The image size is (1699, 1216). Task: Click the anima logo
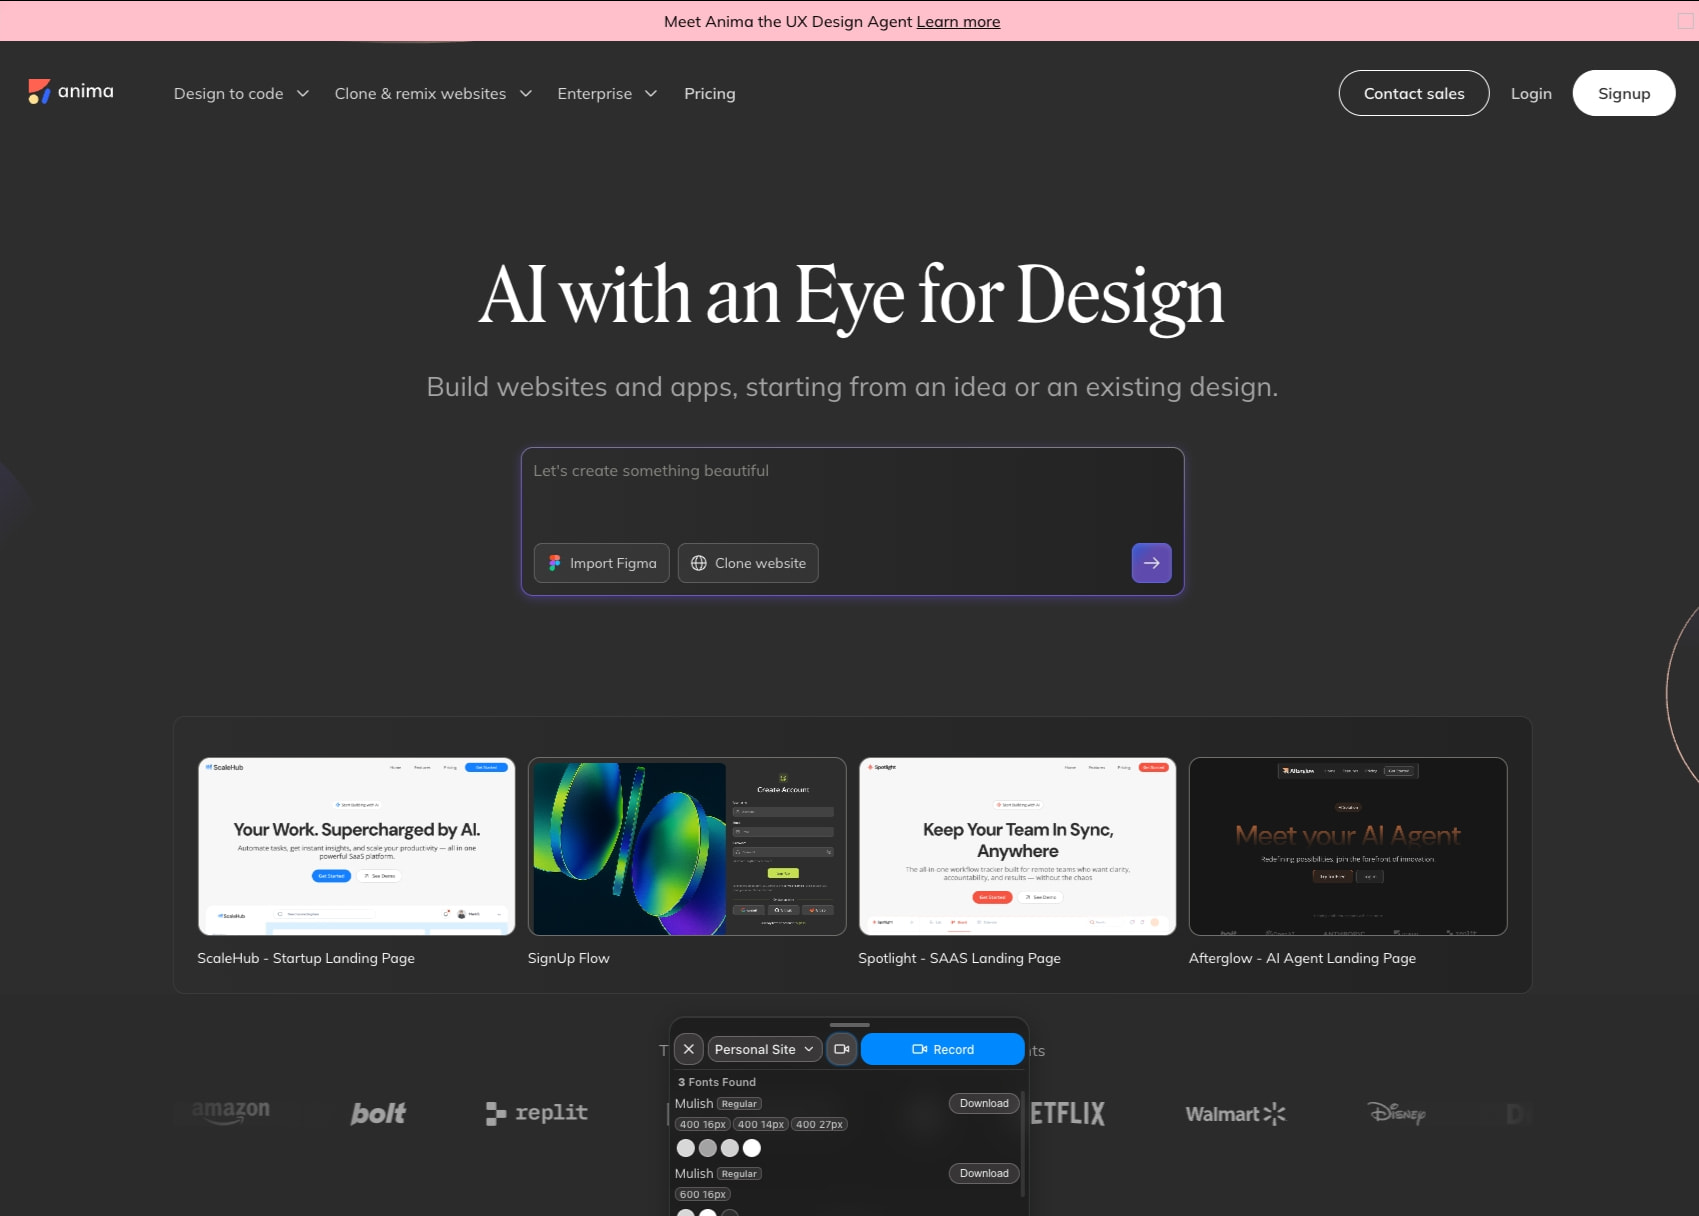point(71,92)
